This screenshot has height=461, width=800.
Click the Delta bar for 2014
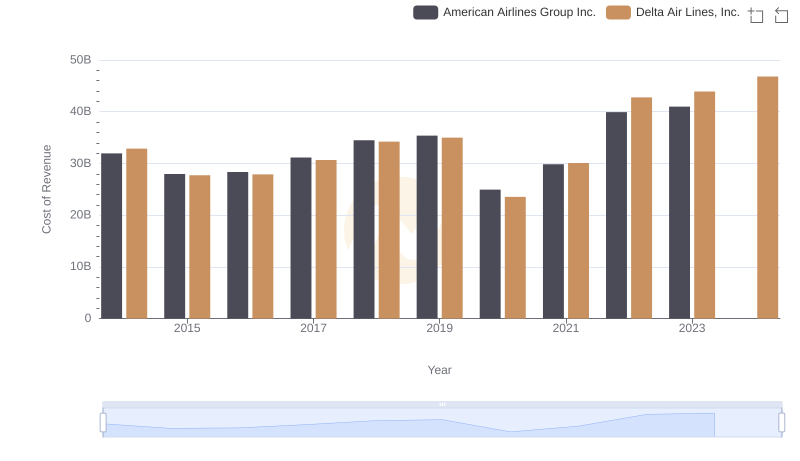137,234
